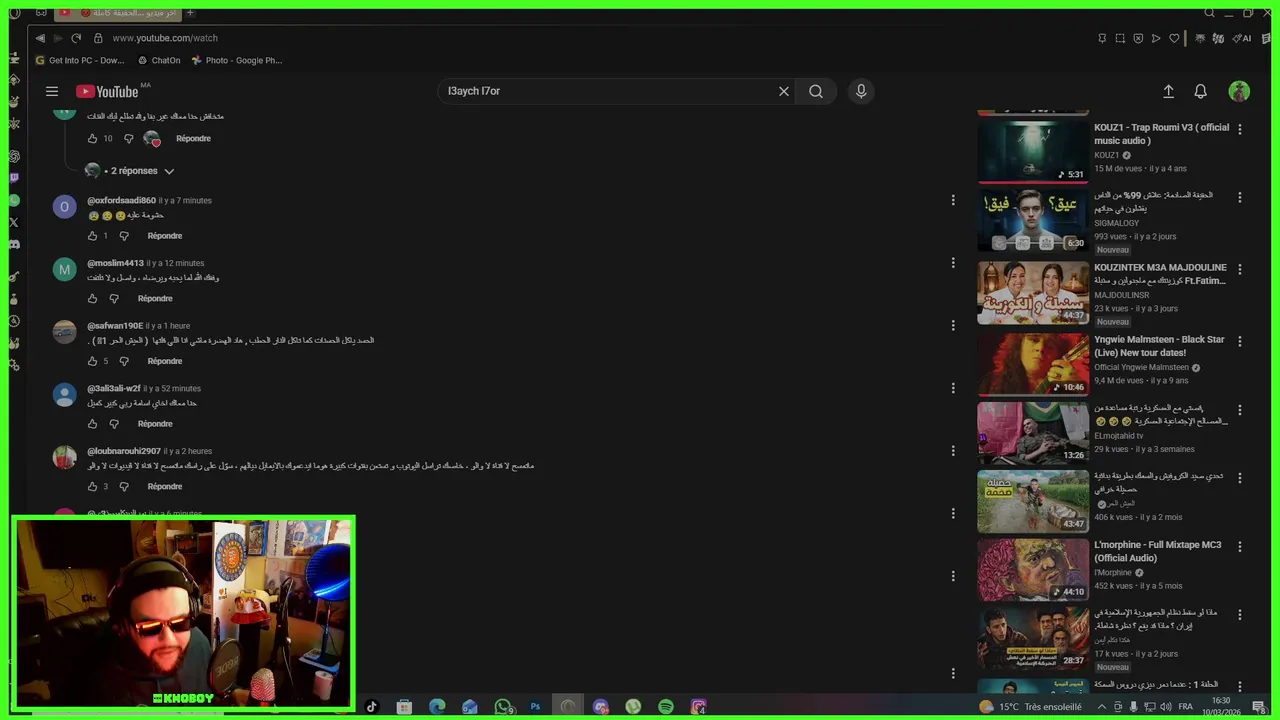Like the @oxfordsaadi860 comment
The image size is (1280, 720).
tap(92, 236)
